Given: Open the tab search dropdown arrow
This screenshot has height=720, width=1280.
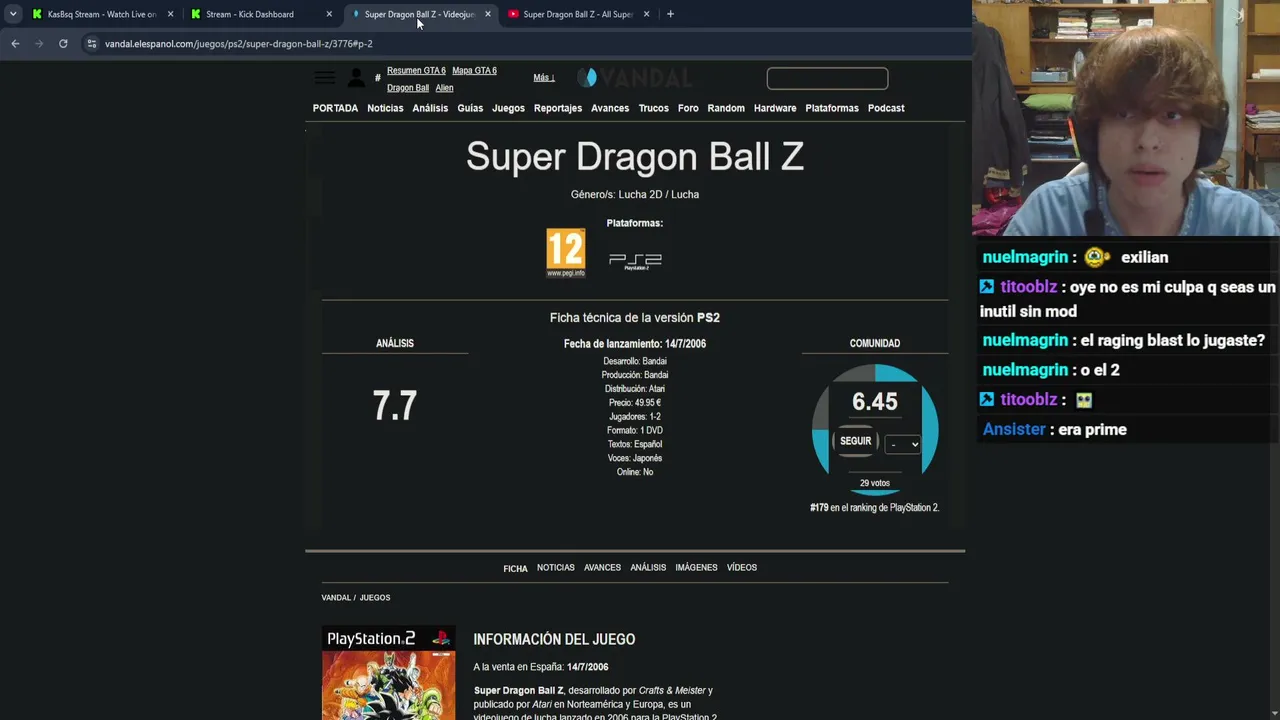Looking at the screenshot, I should (12, 14).
